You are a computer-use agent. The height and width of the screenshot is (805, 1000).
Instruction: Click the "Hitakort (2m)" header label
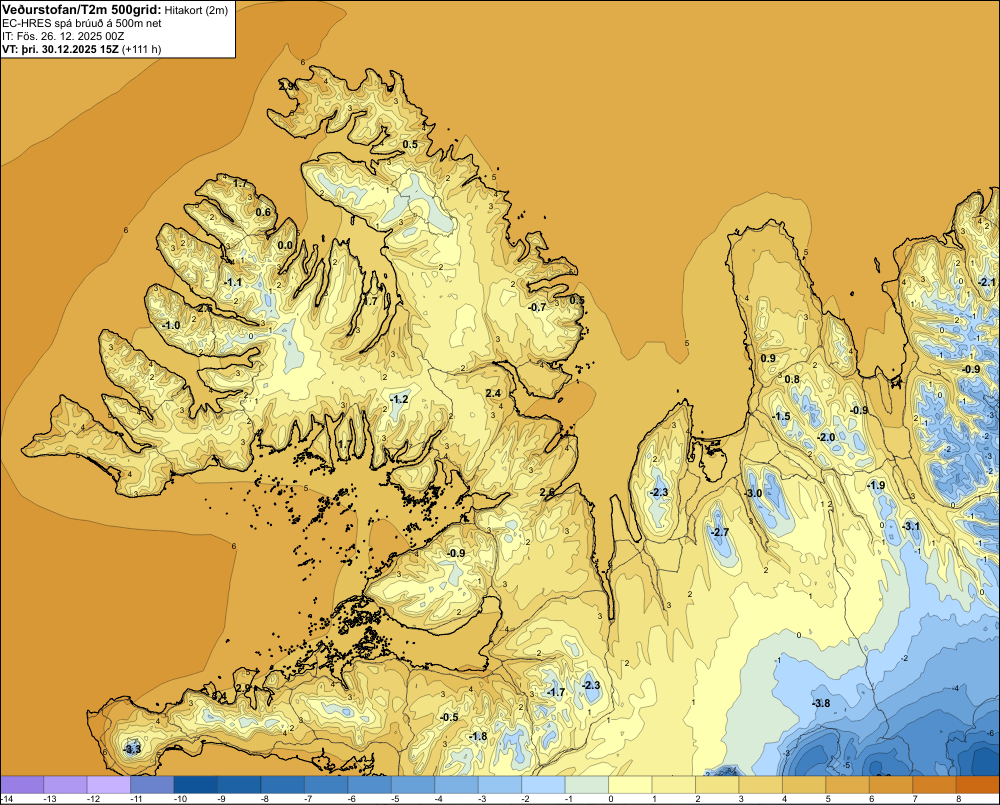pos(196,10)
